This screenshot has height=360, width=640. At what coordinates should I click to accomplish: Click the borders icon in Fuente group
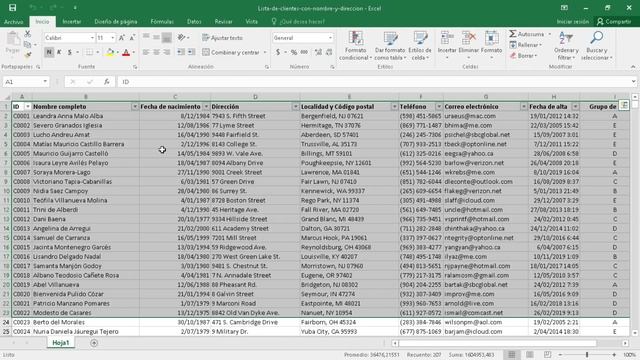point(89,52)
